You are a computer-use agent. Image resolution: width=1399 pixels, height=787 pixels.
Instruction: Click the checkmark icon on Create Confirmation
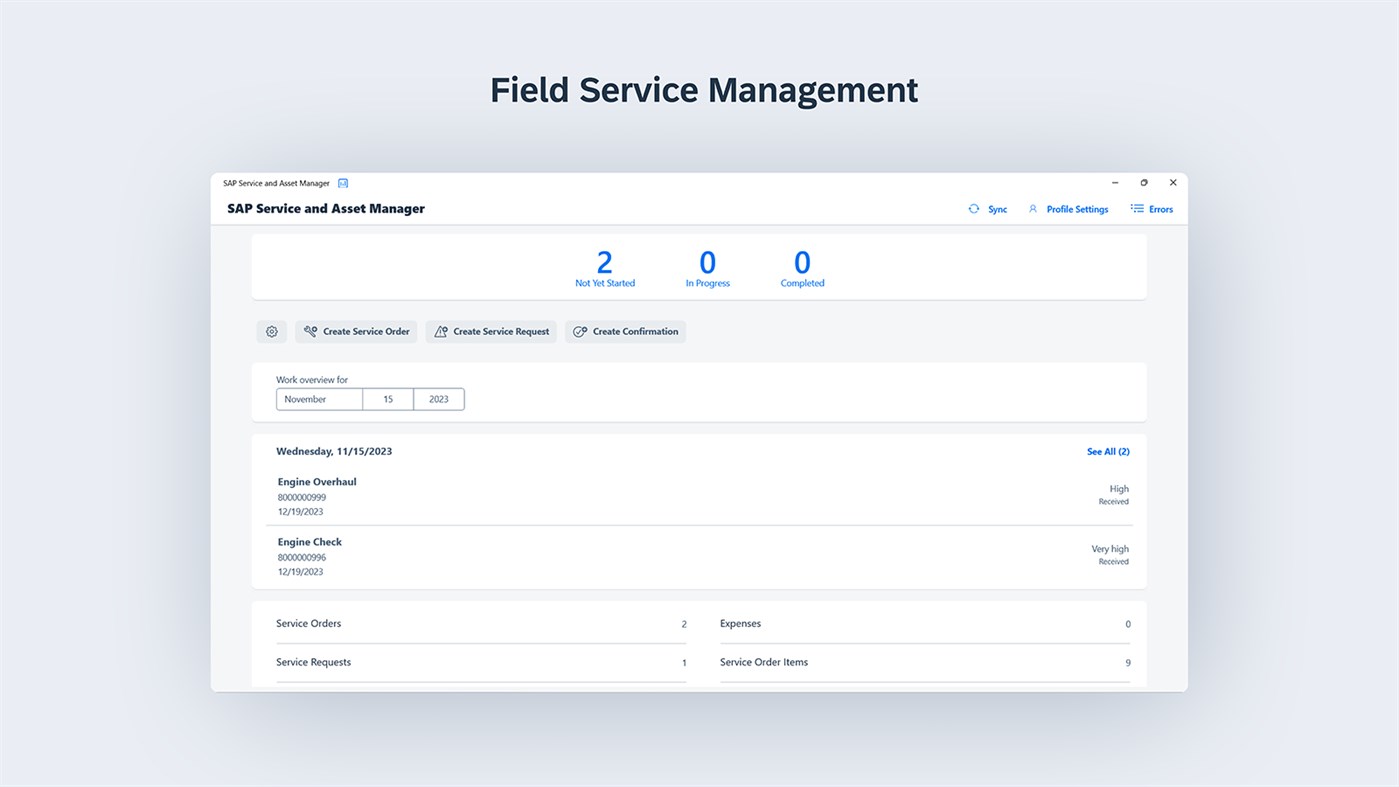(x=579, y=331)
